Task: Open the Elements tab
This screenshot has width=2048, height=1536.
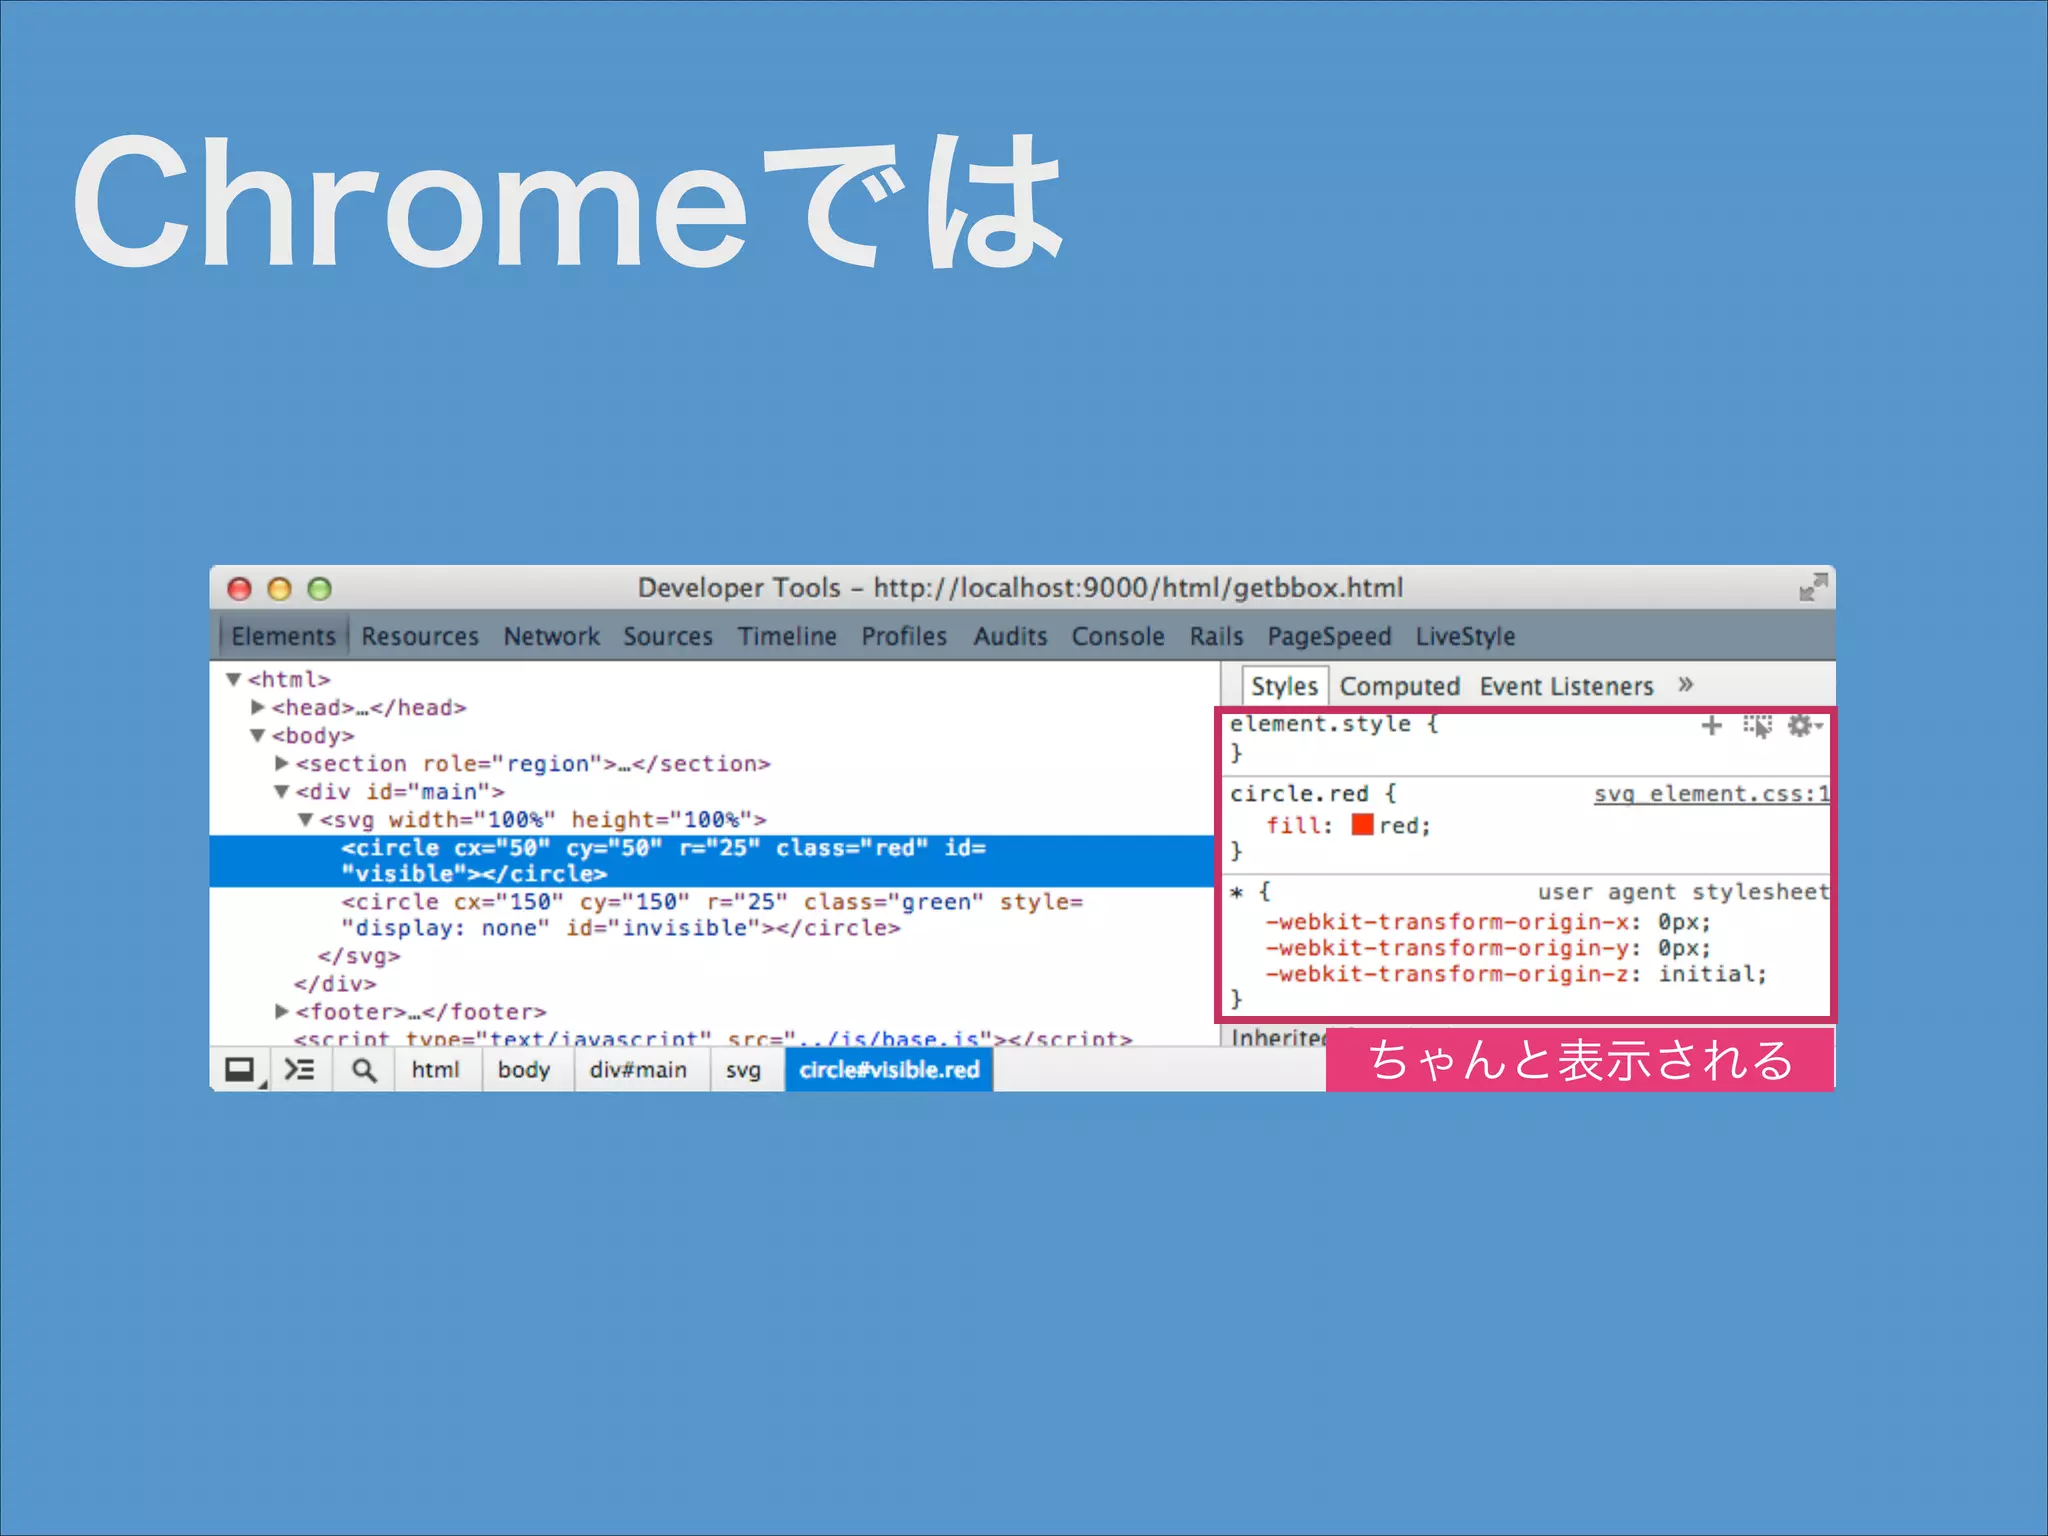Action: coord(283,636)
